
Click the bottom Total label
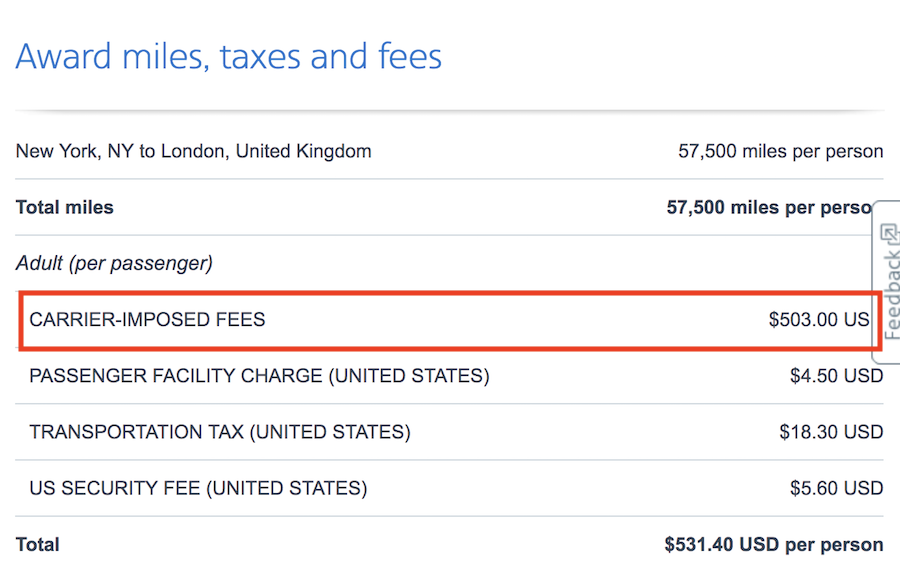pos(38,544)
